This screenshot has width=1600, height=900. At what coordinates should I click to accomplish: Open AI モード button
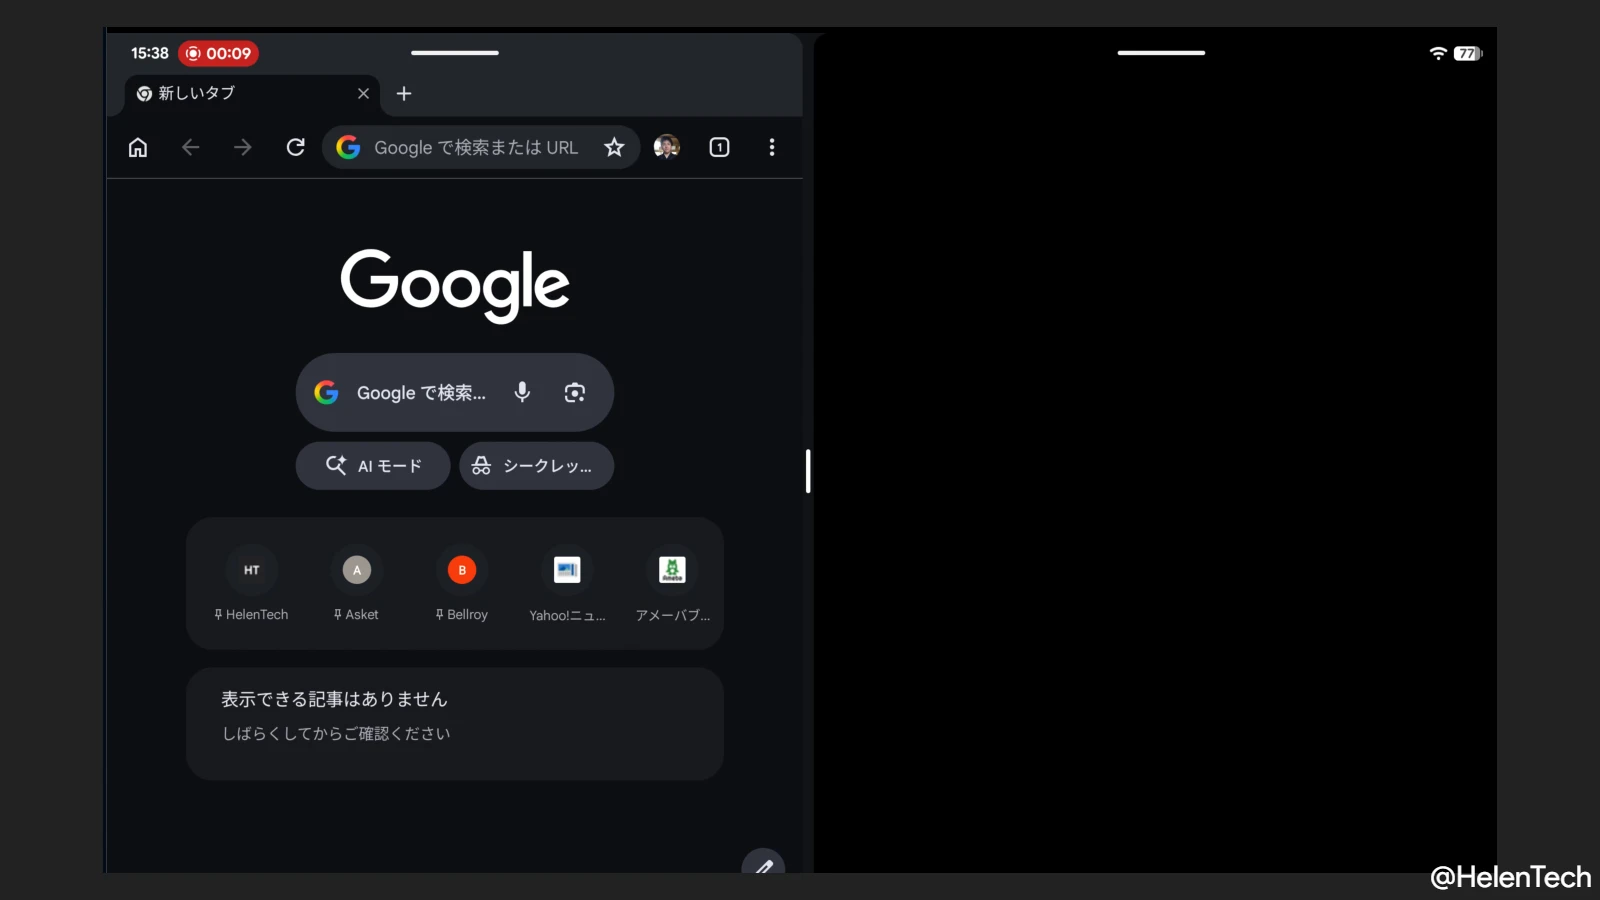point(373,466)
